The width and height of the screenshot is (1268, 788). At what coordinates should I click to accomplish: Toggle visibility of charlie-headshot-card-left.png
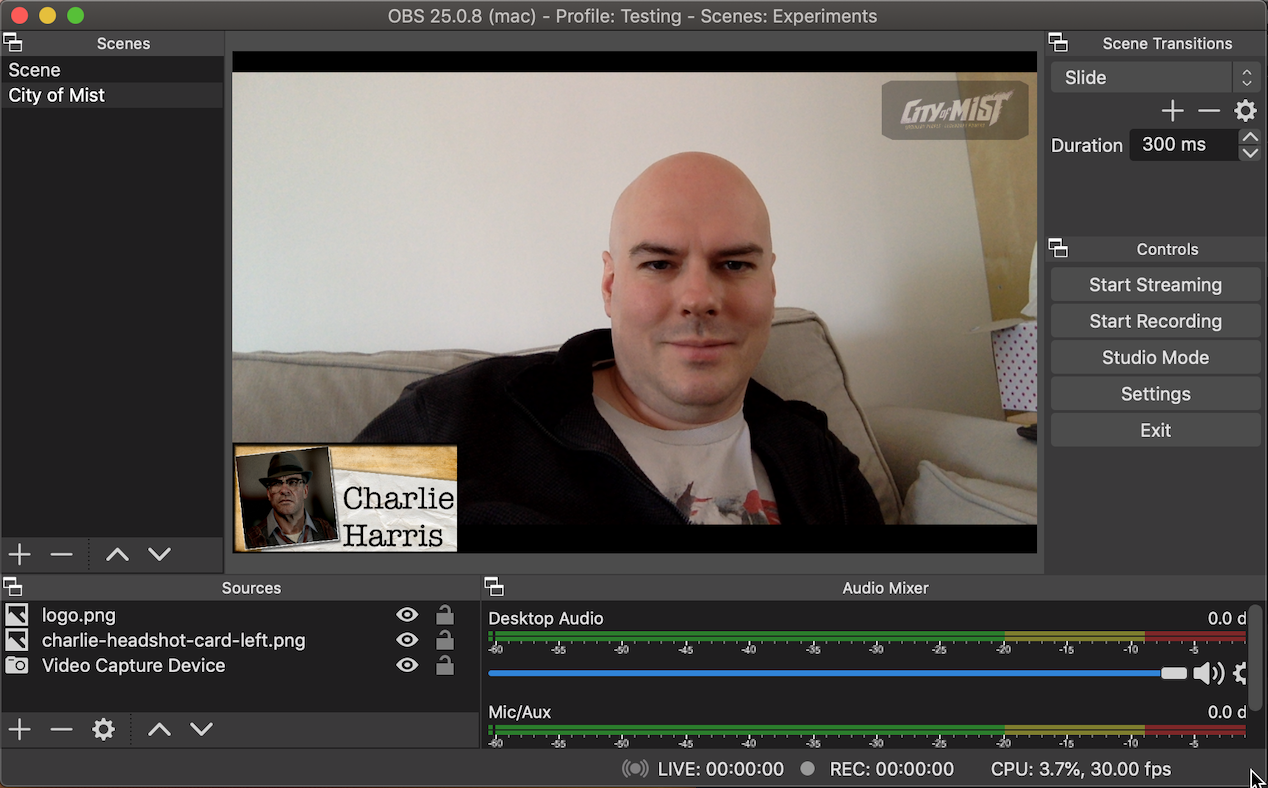coord(406,640)
